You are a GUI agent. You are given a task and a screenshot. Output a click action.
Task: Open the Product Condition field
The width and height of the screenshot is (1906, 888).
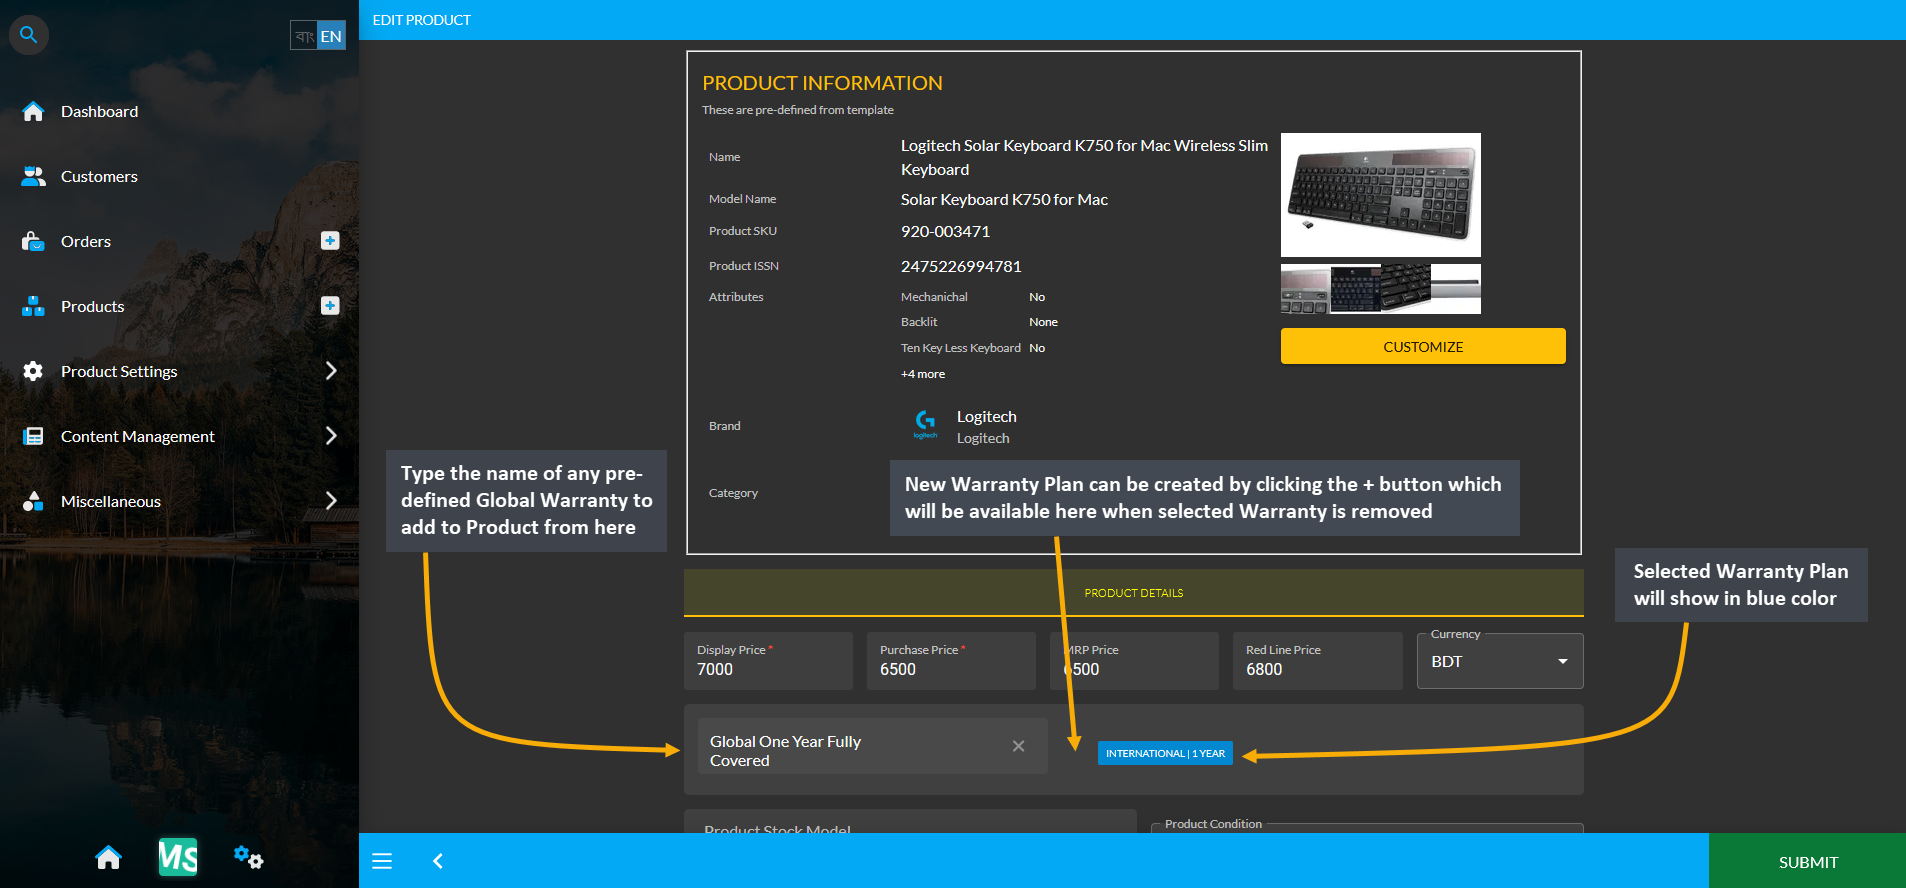pos(1367,828)
